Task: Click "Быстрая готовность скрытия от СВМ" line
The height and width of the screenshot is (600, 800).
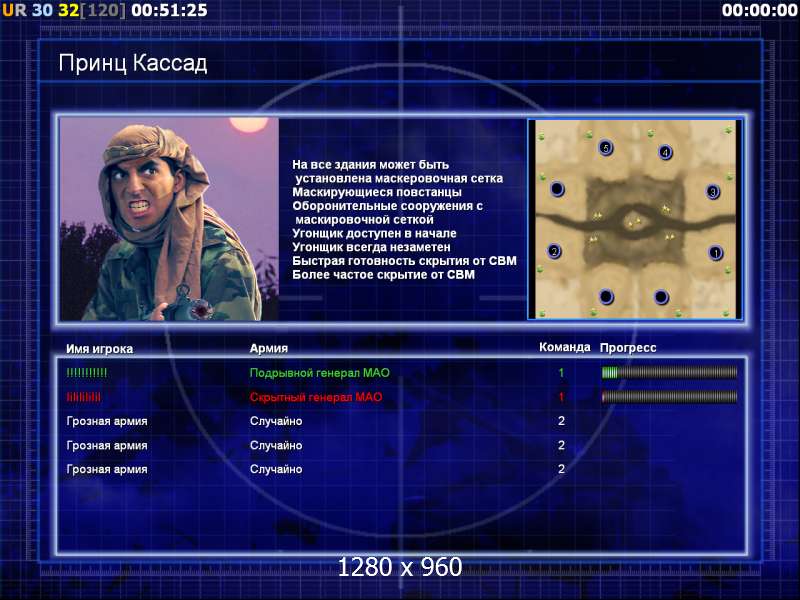Action: (404, 261)
